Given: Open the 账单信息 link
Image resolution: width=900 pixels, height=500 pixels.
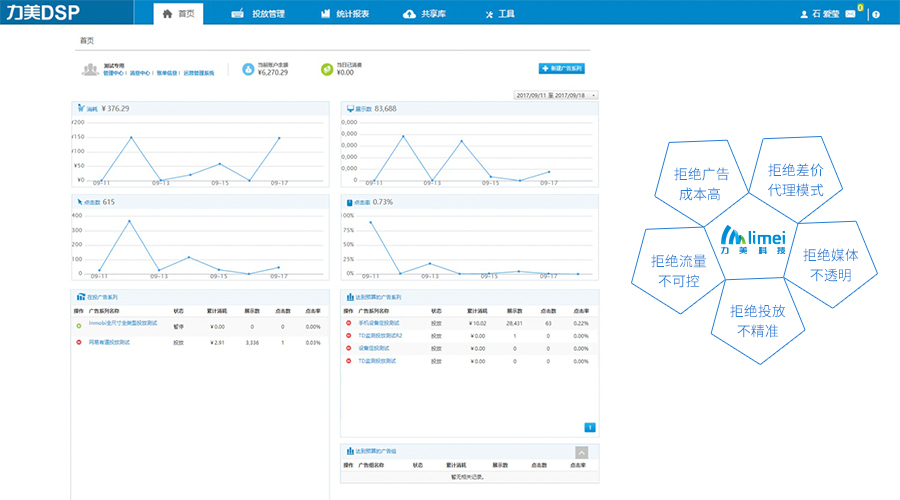Looking at the screenshot, I should [166, 73].
